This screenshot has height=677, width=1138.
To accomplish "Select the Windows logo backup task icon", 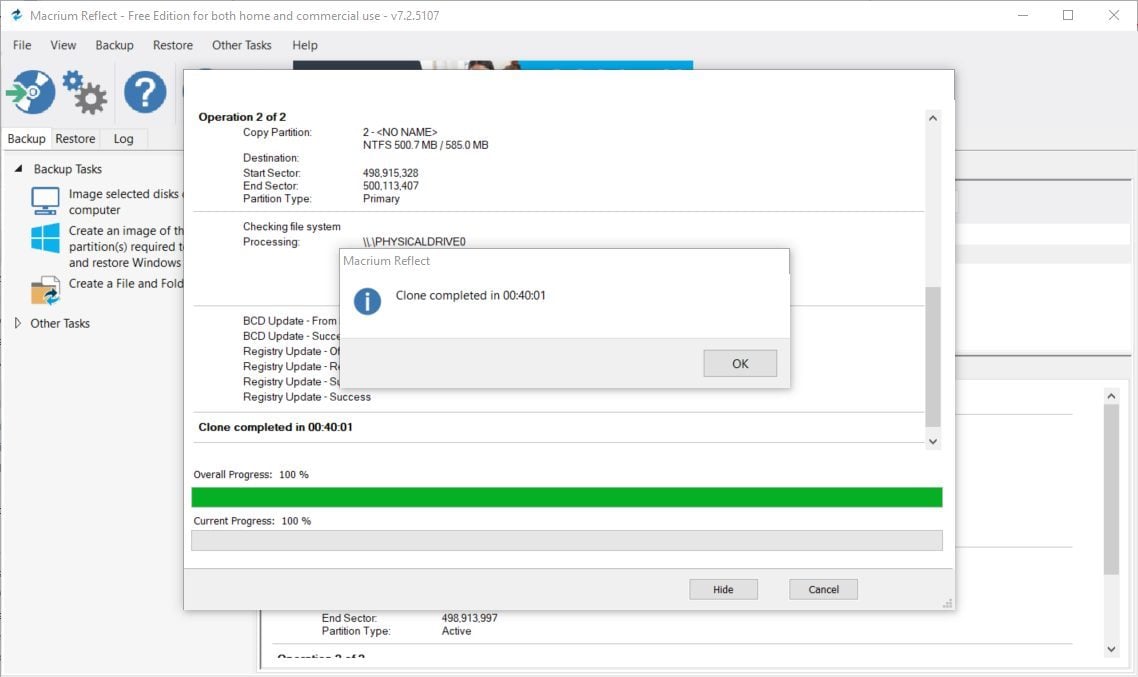I will click(45, 238).
